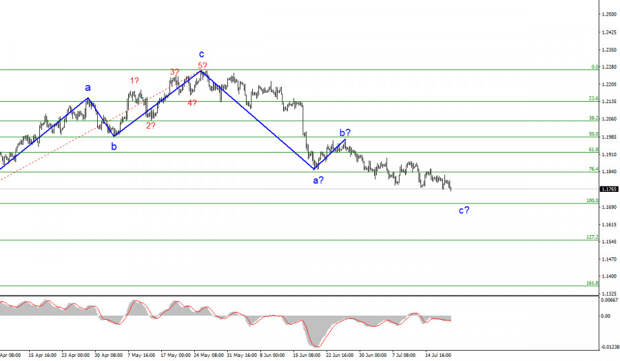Click the "14 Jul 16:00" time axis label
The height and width of the screenshot is (361, 620).
click(438, 355)
